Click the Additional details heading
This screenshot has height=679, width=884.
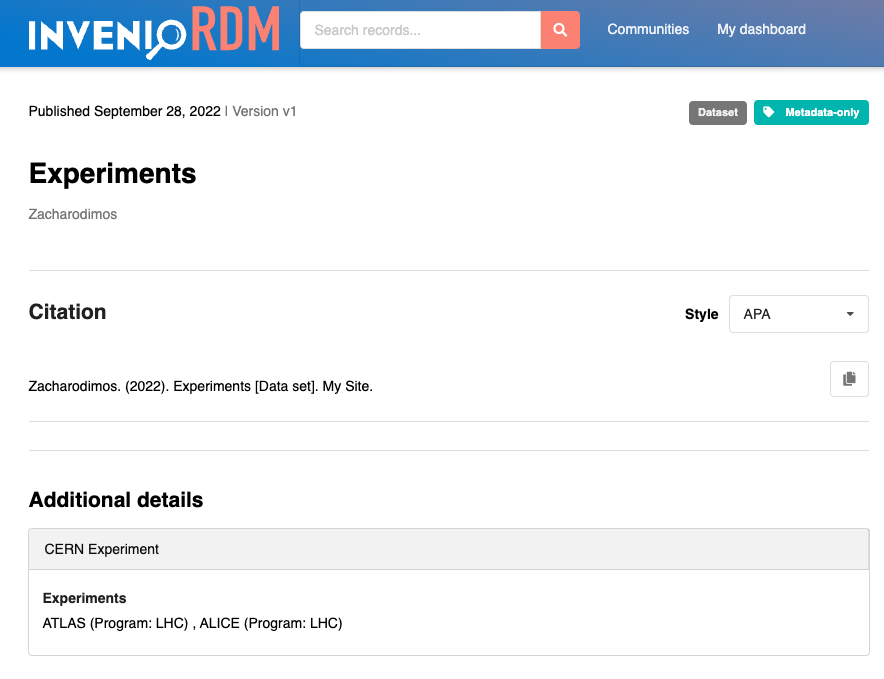tap(116, 500)
